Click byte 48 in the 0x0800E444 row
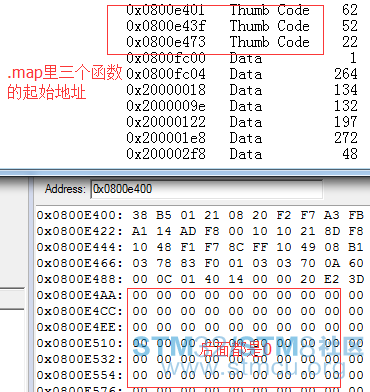 tap(164, 247)
